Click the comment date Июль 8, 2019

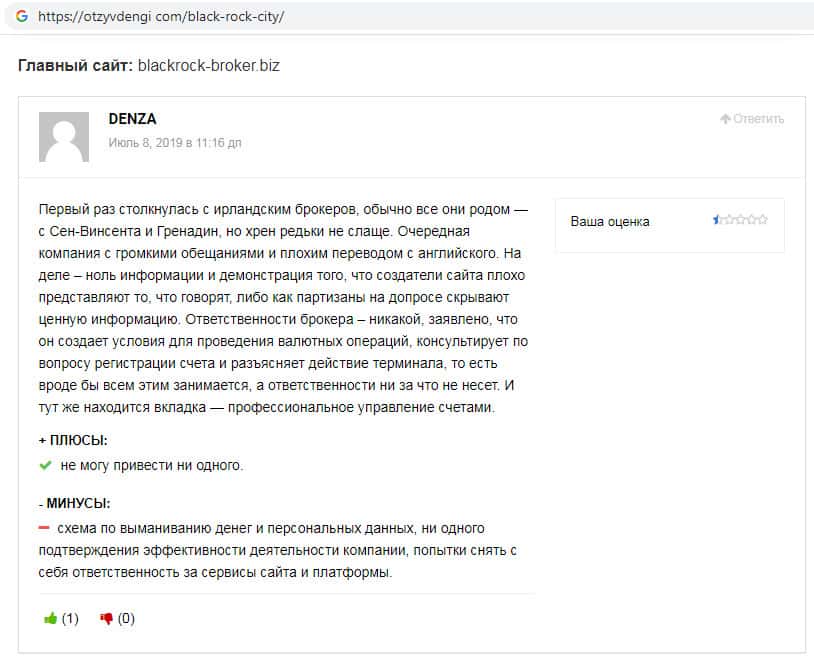click(175, 143)
